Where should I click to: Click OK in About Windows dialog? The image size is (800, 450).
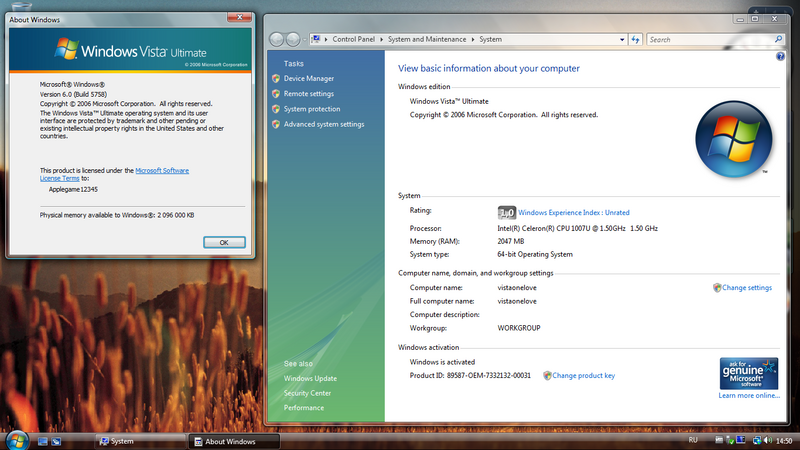coord(224,242)
